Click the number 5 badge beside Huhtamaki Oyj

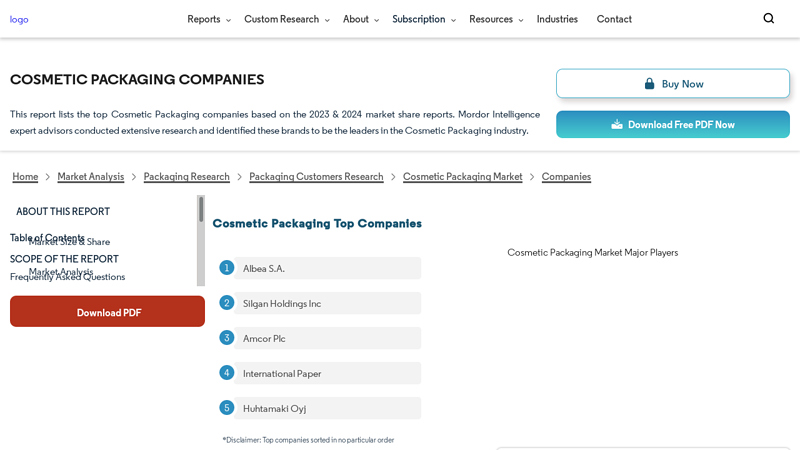227,408
